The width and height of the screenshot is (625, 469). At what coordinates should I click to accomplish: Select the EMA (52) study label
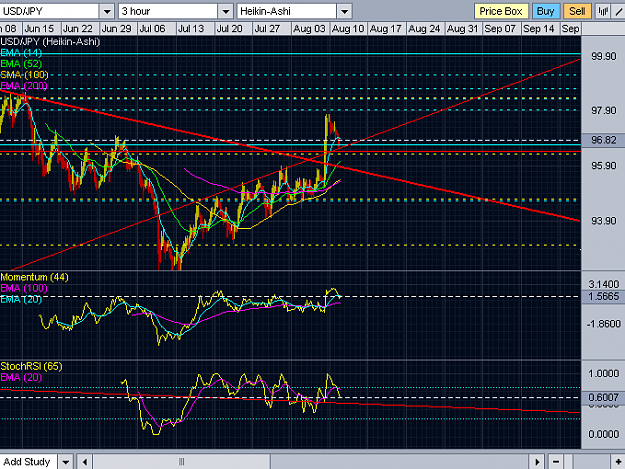(21, 64)
